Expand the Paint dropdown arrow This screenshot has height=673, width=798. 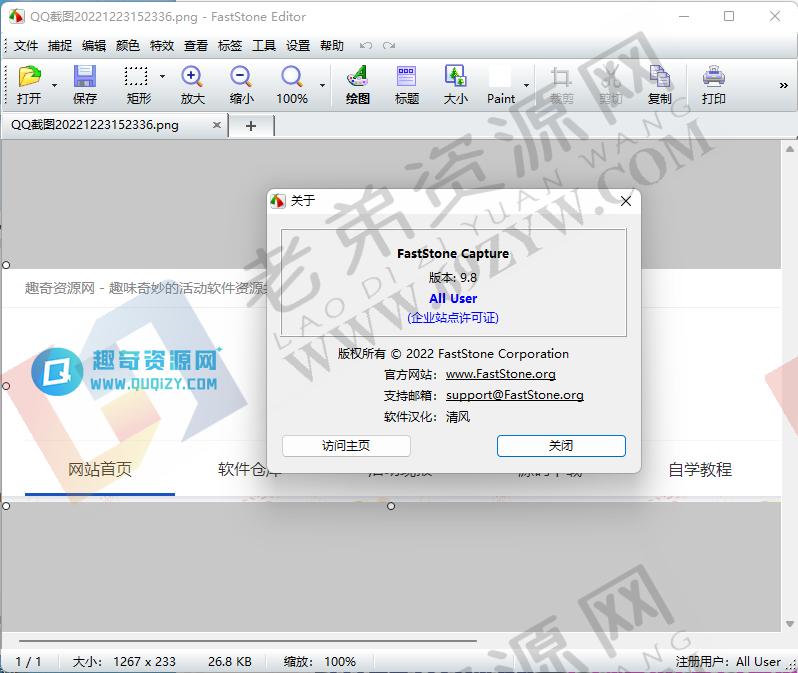pos(527,85)
